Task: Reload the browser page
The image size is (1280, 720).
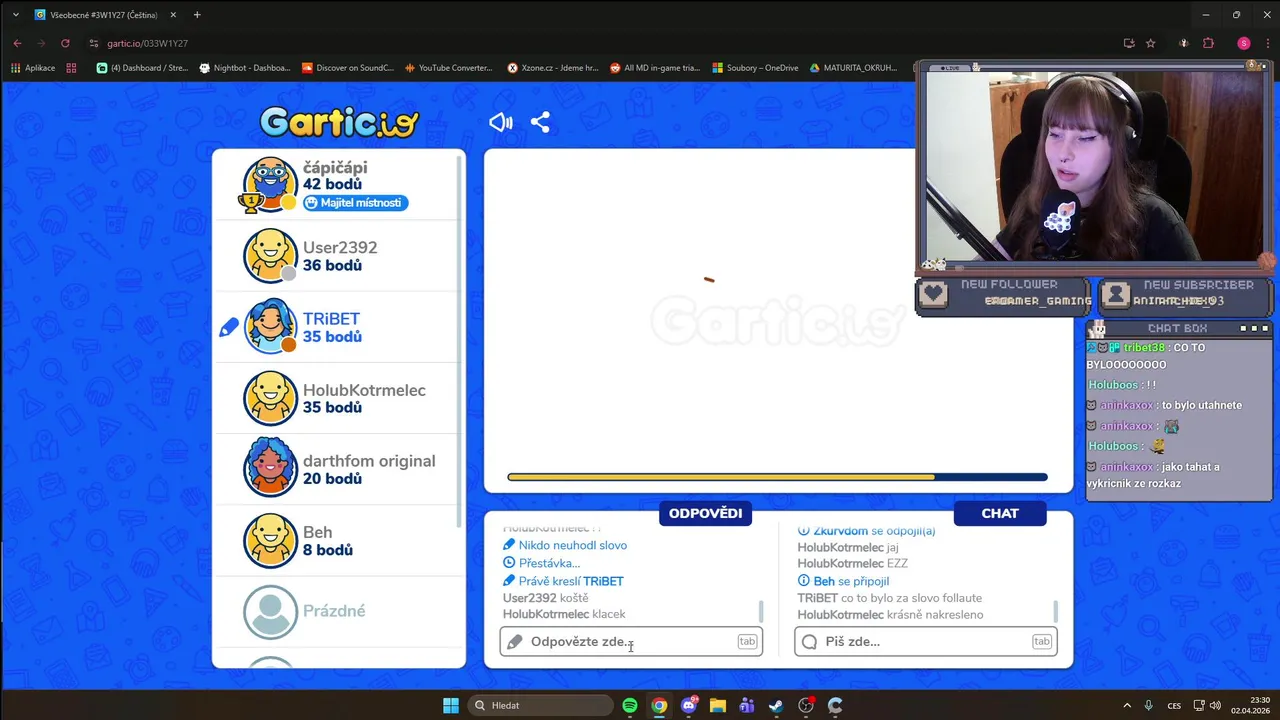Action: [65, 43]
